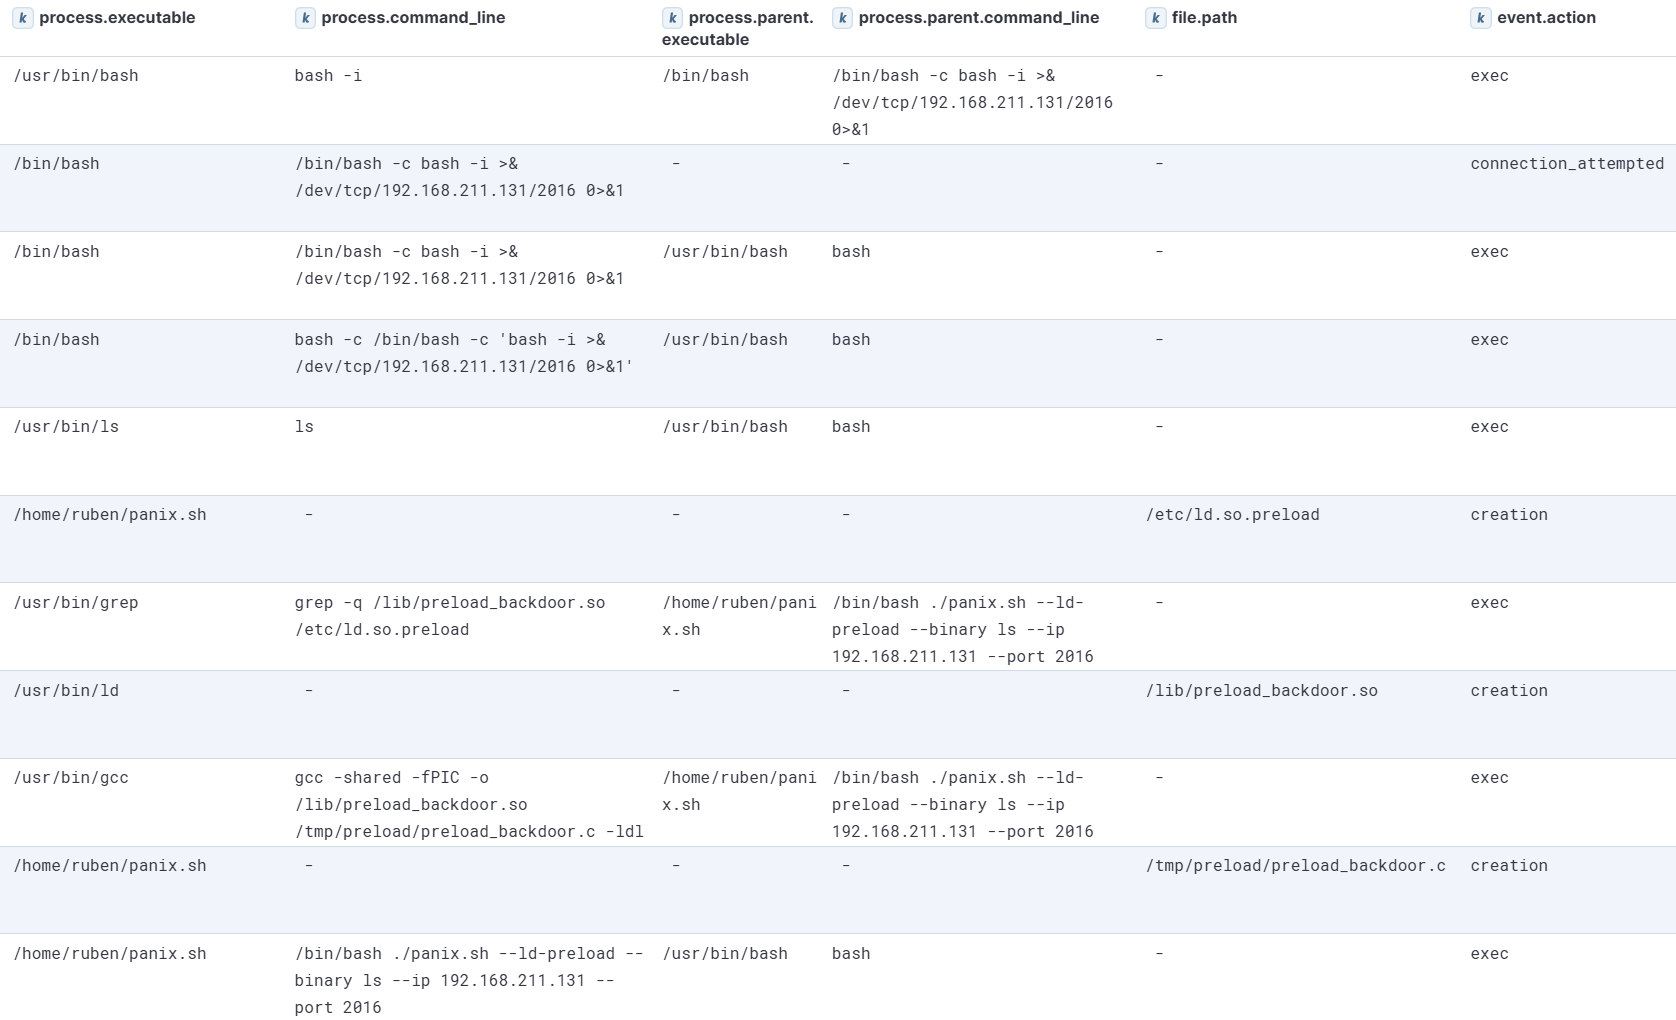This screenshot has width=1676, height=1020.
Task: Click the keyword icon beside process.parent.command_line
Action: click(x=841, y=17)
